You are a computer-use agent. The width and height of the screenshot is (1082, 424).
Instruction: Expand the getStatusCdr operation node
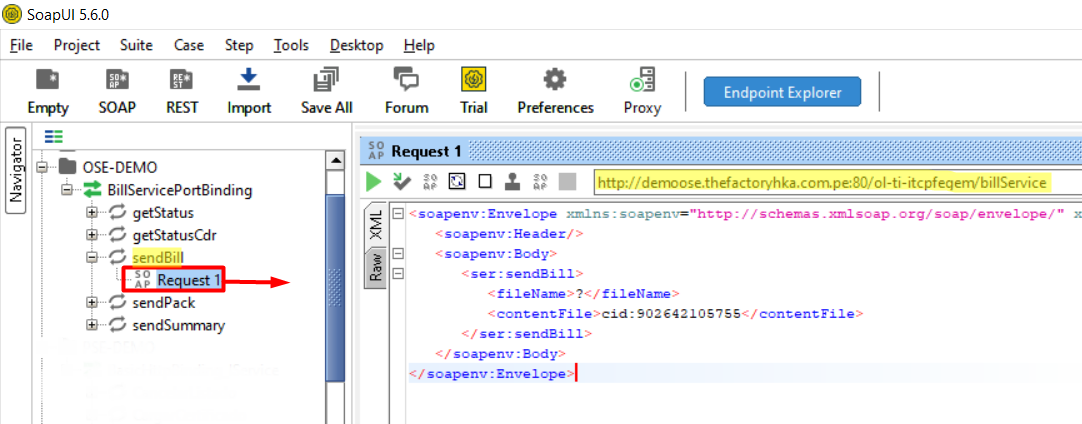pos(92,235)
